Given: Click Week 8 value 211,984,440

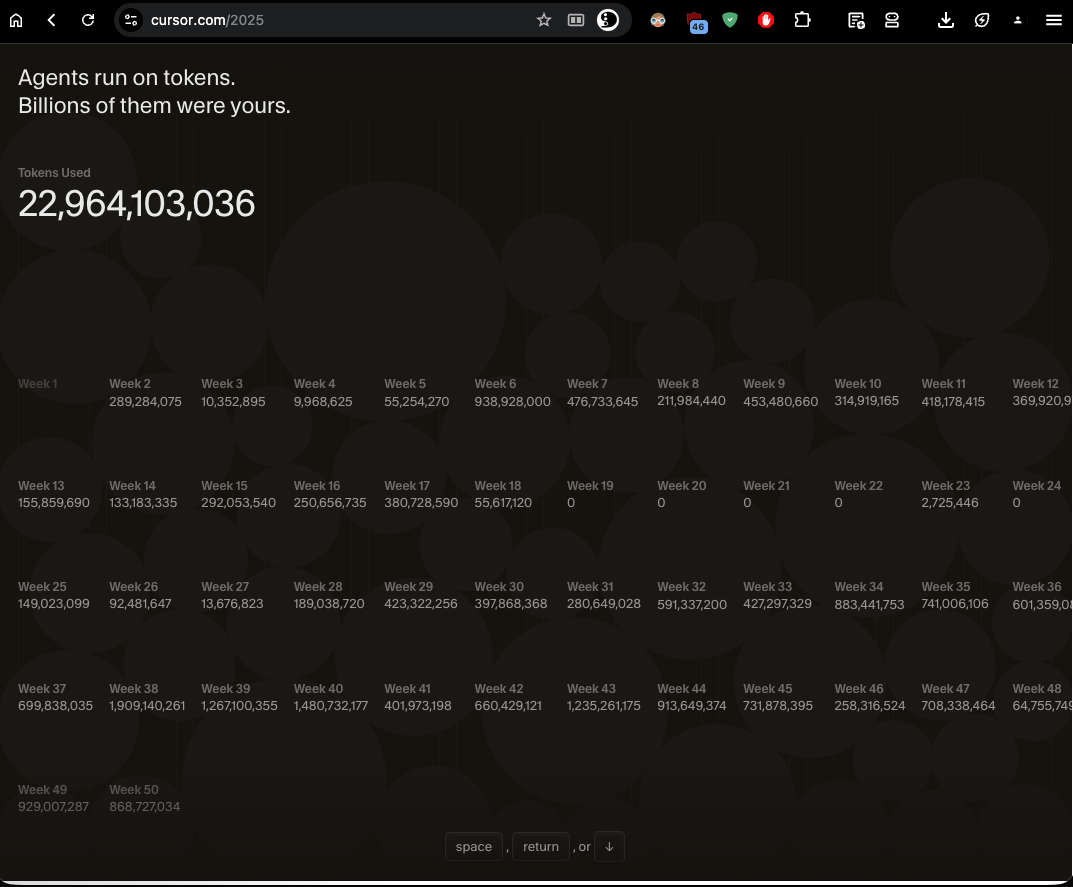Looking at the screenshot, I should pyautogui.click(x=691, y=400).
